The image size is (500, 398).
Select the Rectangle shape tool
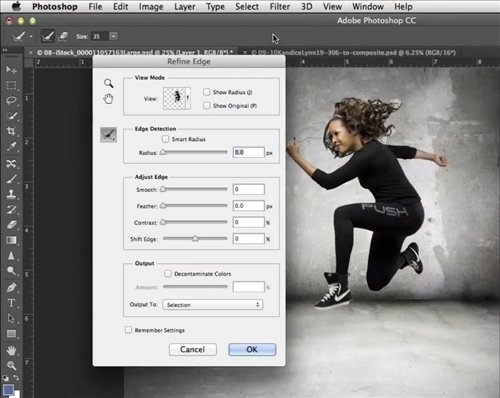point(11,333)
